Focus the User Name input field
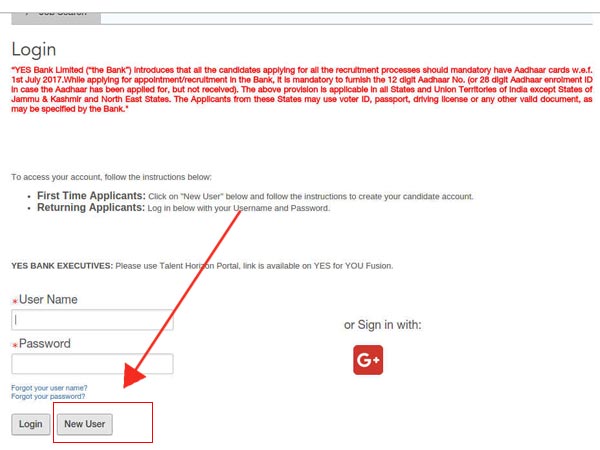 click(x=92, y=320)
